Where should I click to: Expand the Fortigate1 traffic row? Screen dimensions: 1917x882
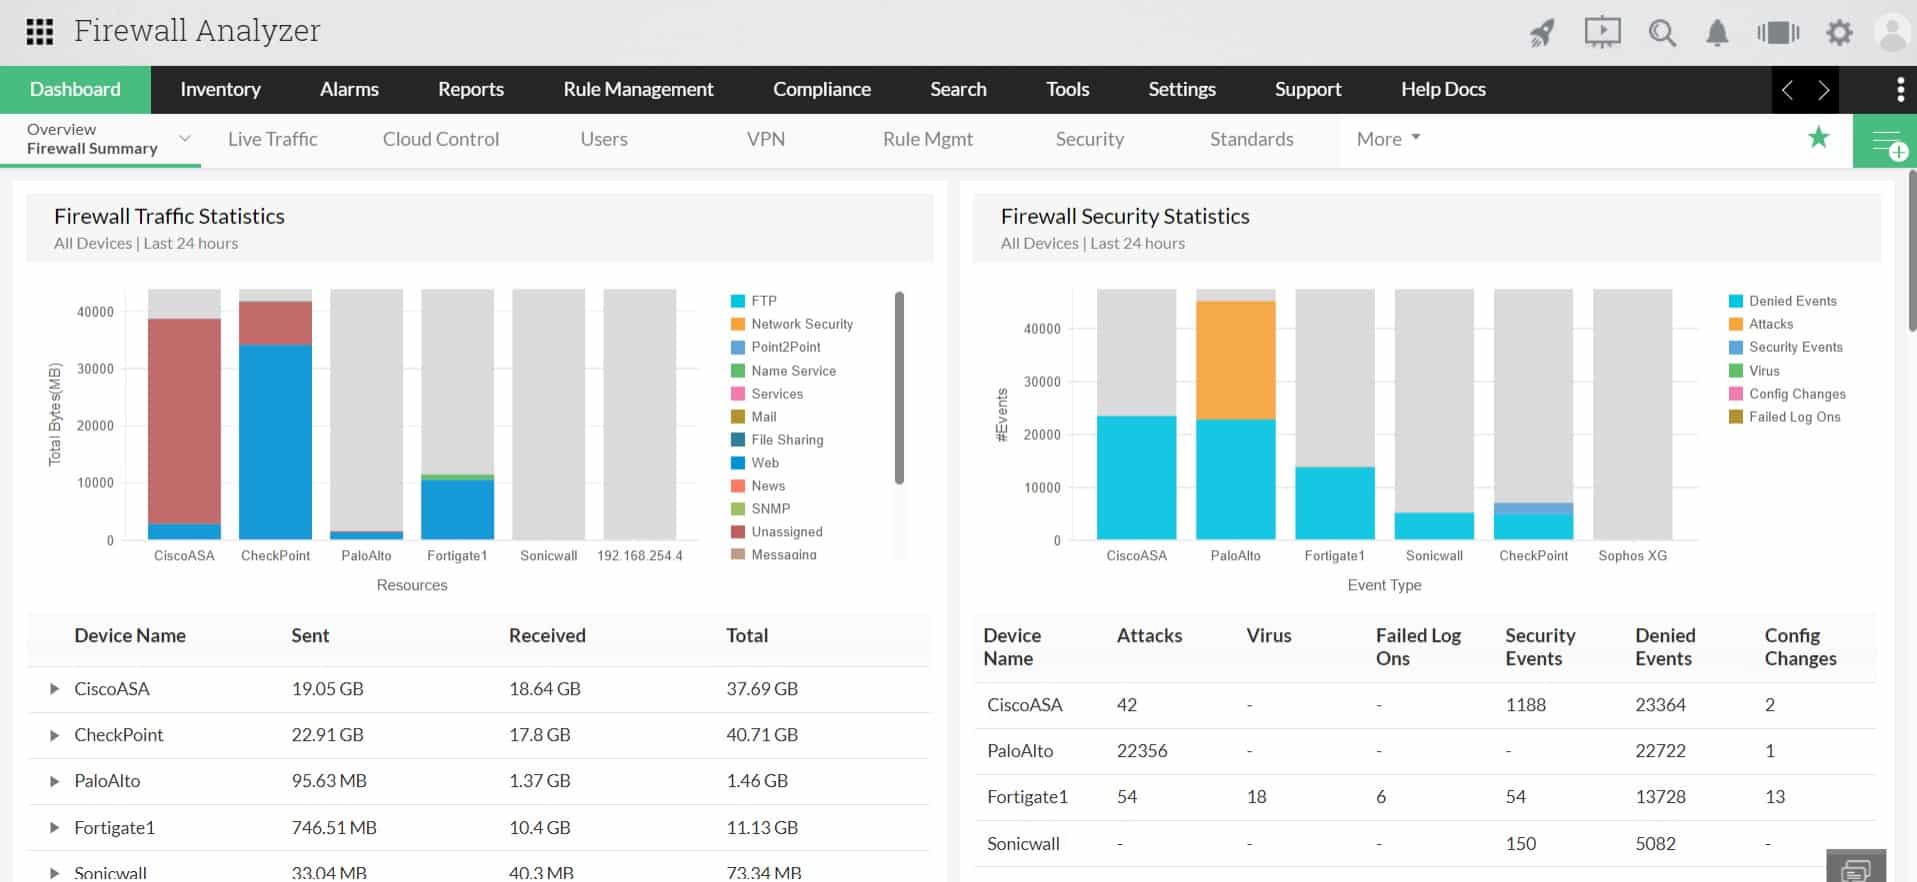[54, 828]
